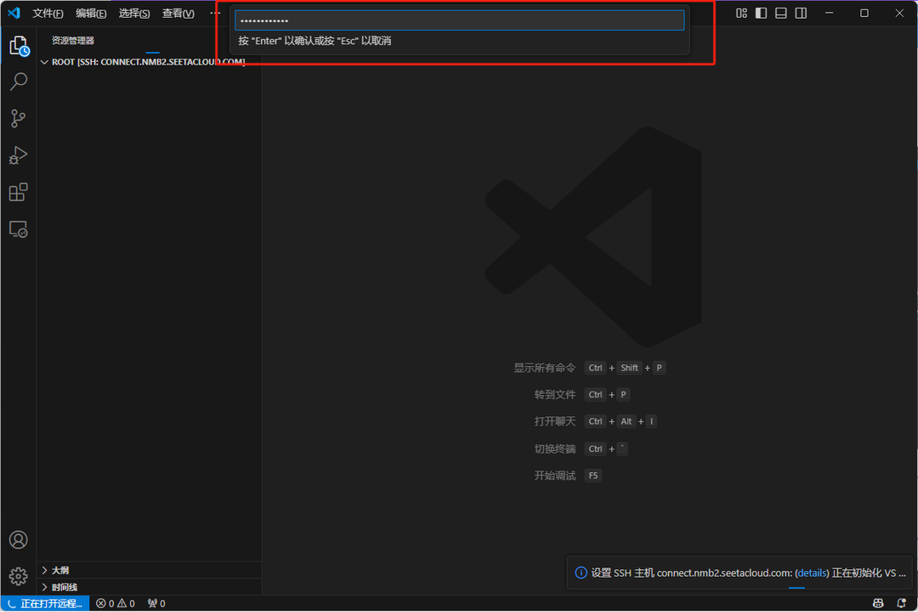Open the Source Control view icon
Image resolution: width=918 pixels, height=612 pixels.
tap(19, 119)
